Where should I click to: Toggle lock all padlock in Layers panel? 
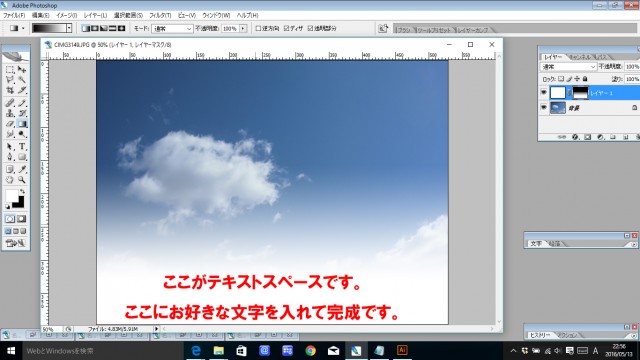tap(585, 79)
